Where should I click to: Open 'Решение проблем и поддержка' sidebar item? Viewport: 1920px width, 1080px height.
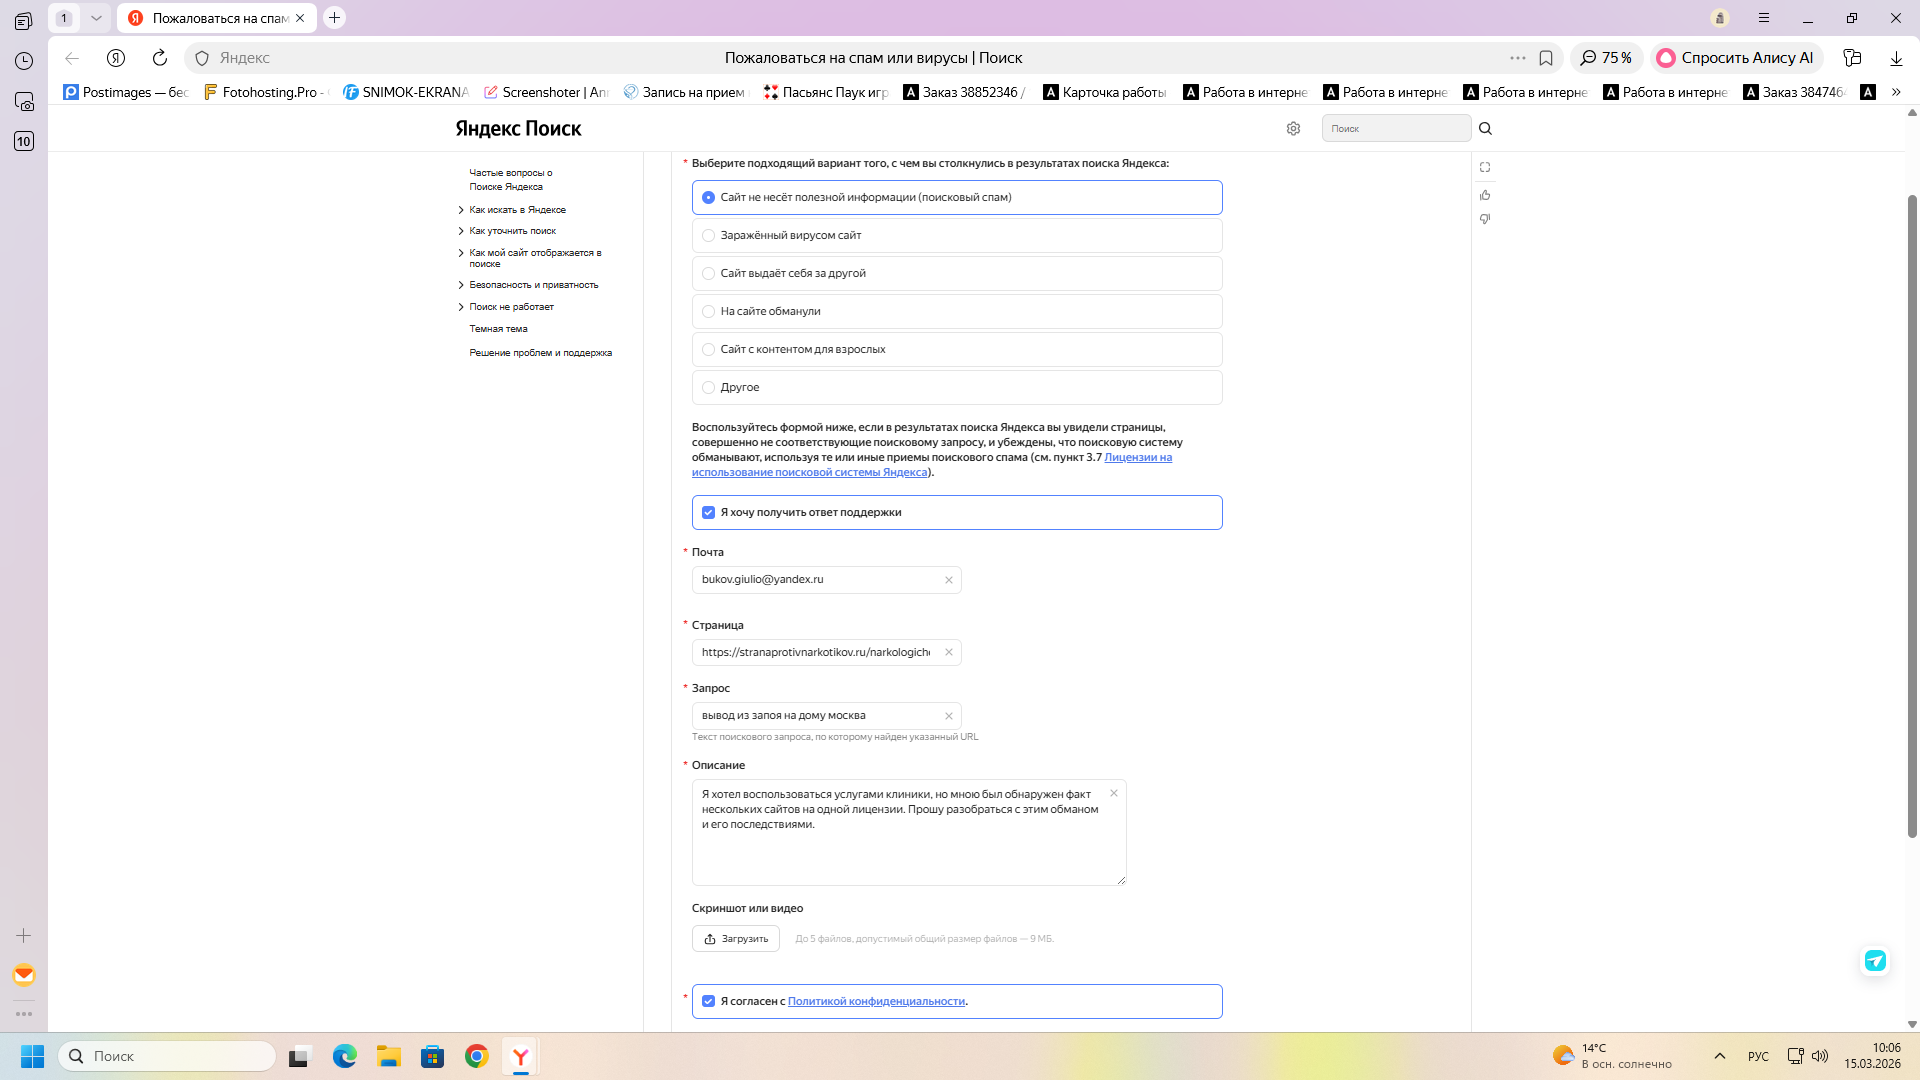[540, 353]
